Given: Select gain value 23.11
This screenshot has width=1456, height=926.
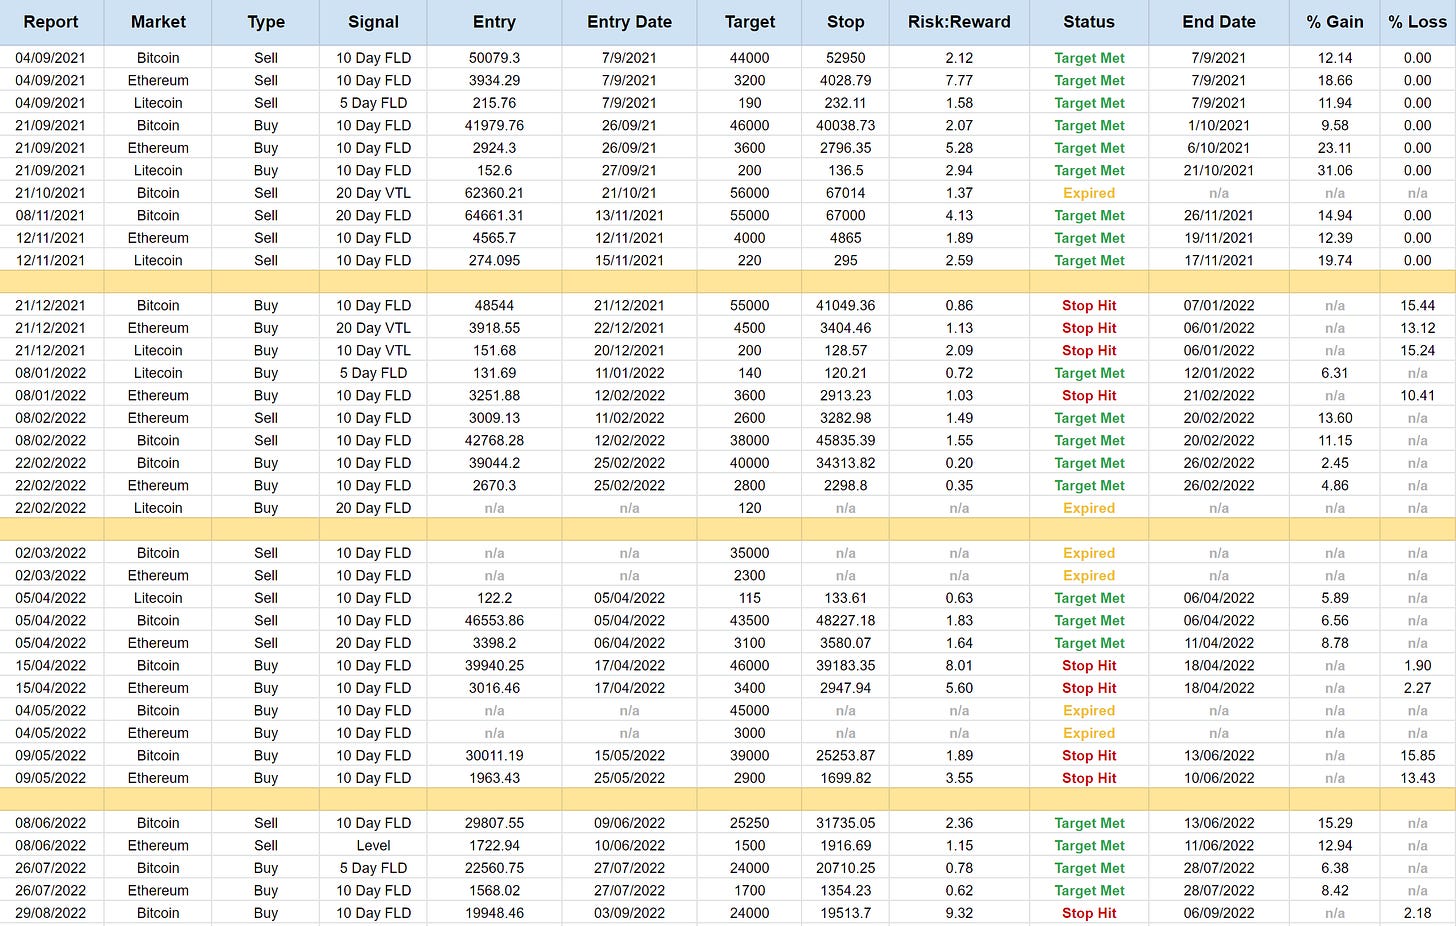Looking at the screenshot, I should pos(1335,148).
